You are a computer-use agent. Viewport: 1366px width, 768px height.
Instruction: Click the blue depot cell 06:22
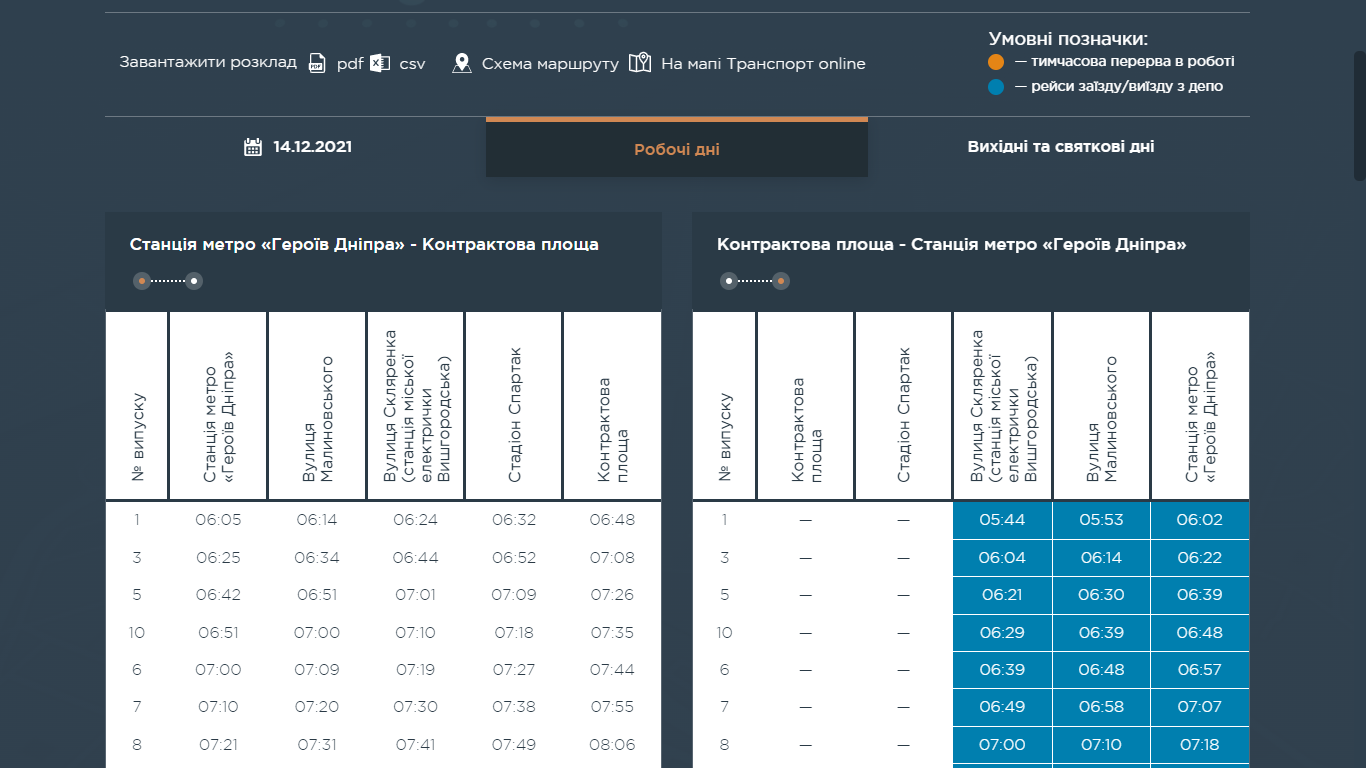pos(1200,558)
